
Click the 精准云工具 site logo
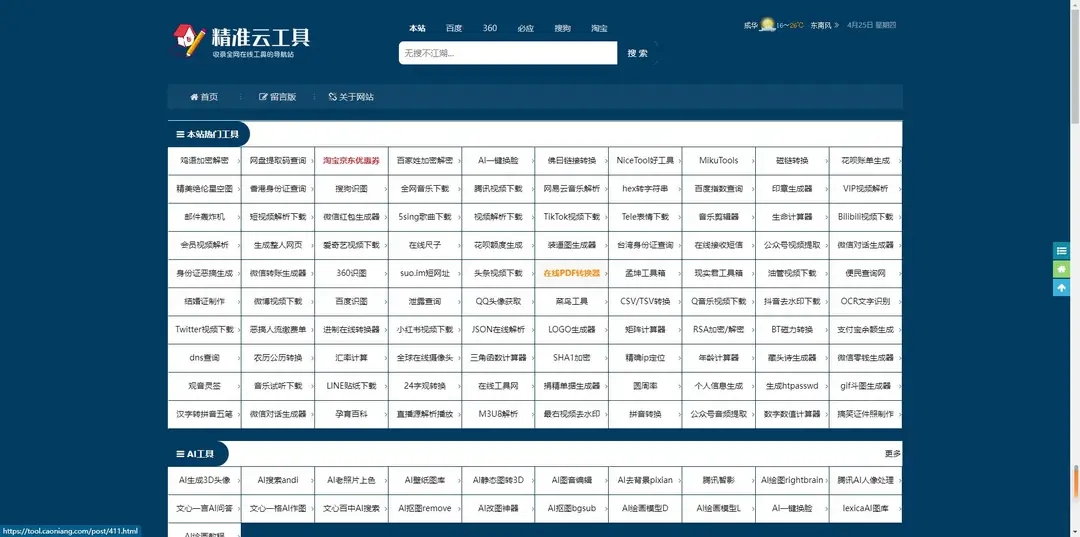241,40
